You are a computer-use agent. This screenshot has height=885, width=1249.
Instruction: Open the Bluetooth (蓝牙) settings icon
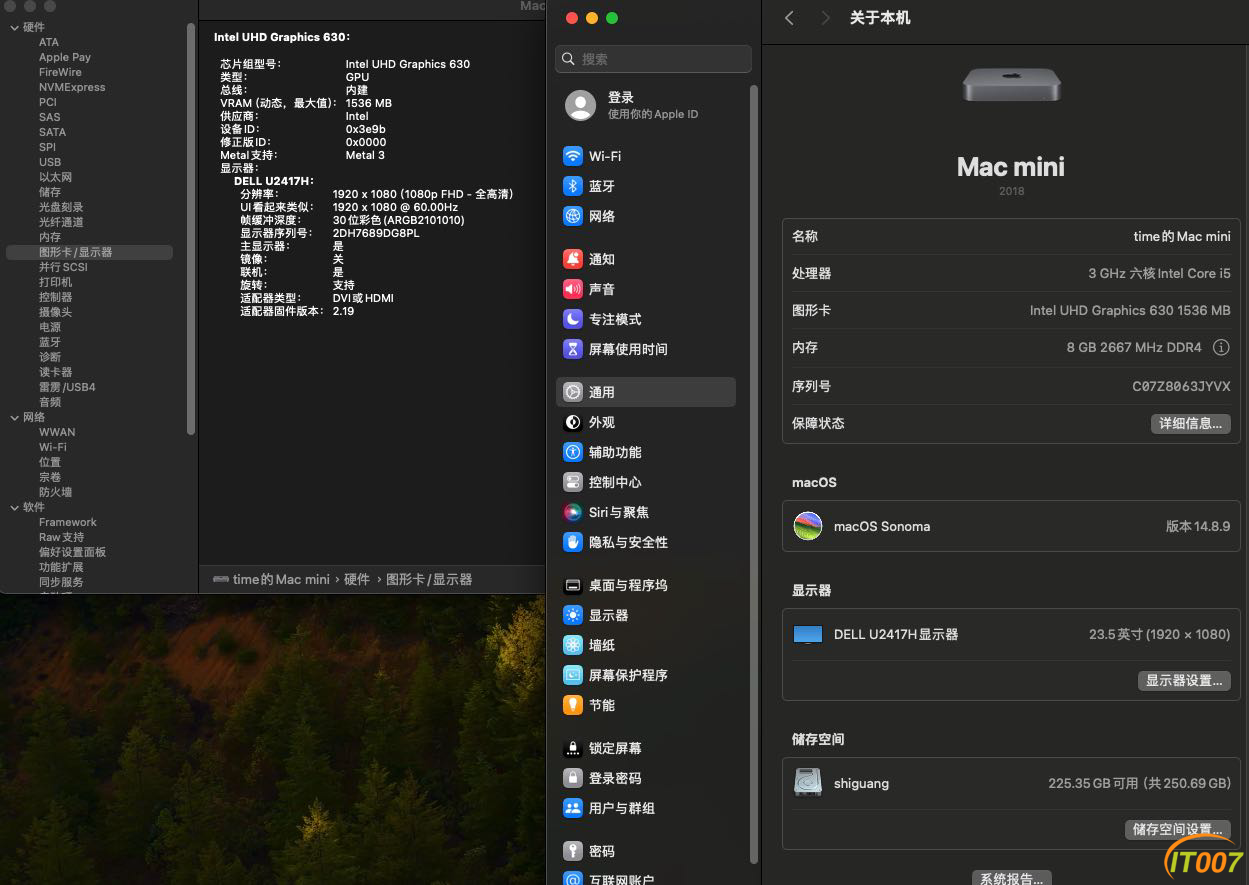(x=573, y=186)
